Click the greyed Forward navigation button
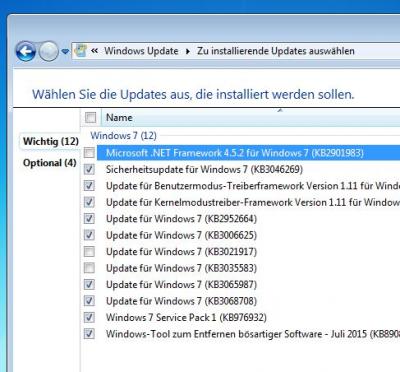 click(48, 51)
